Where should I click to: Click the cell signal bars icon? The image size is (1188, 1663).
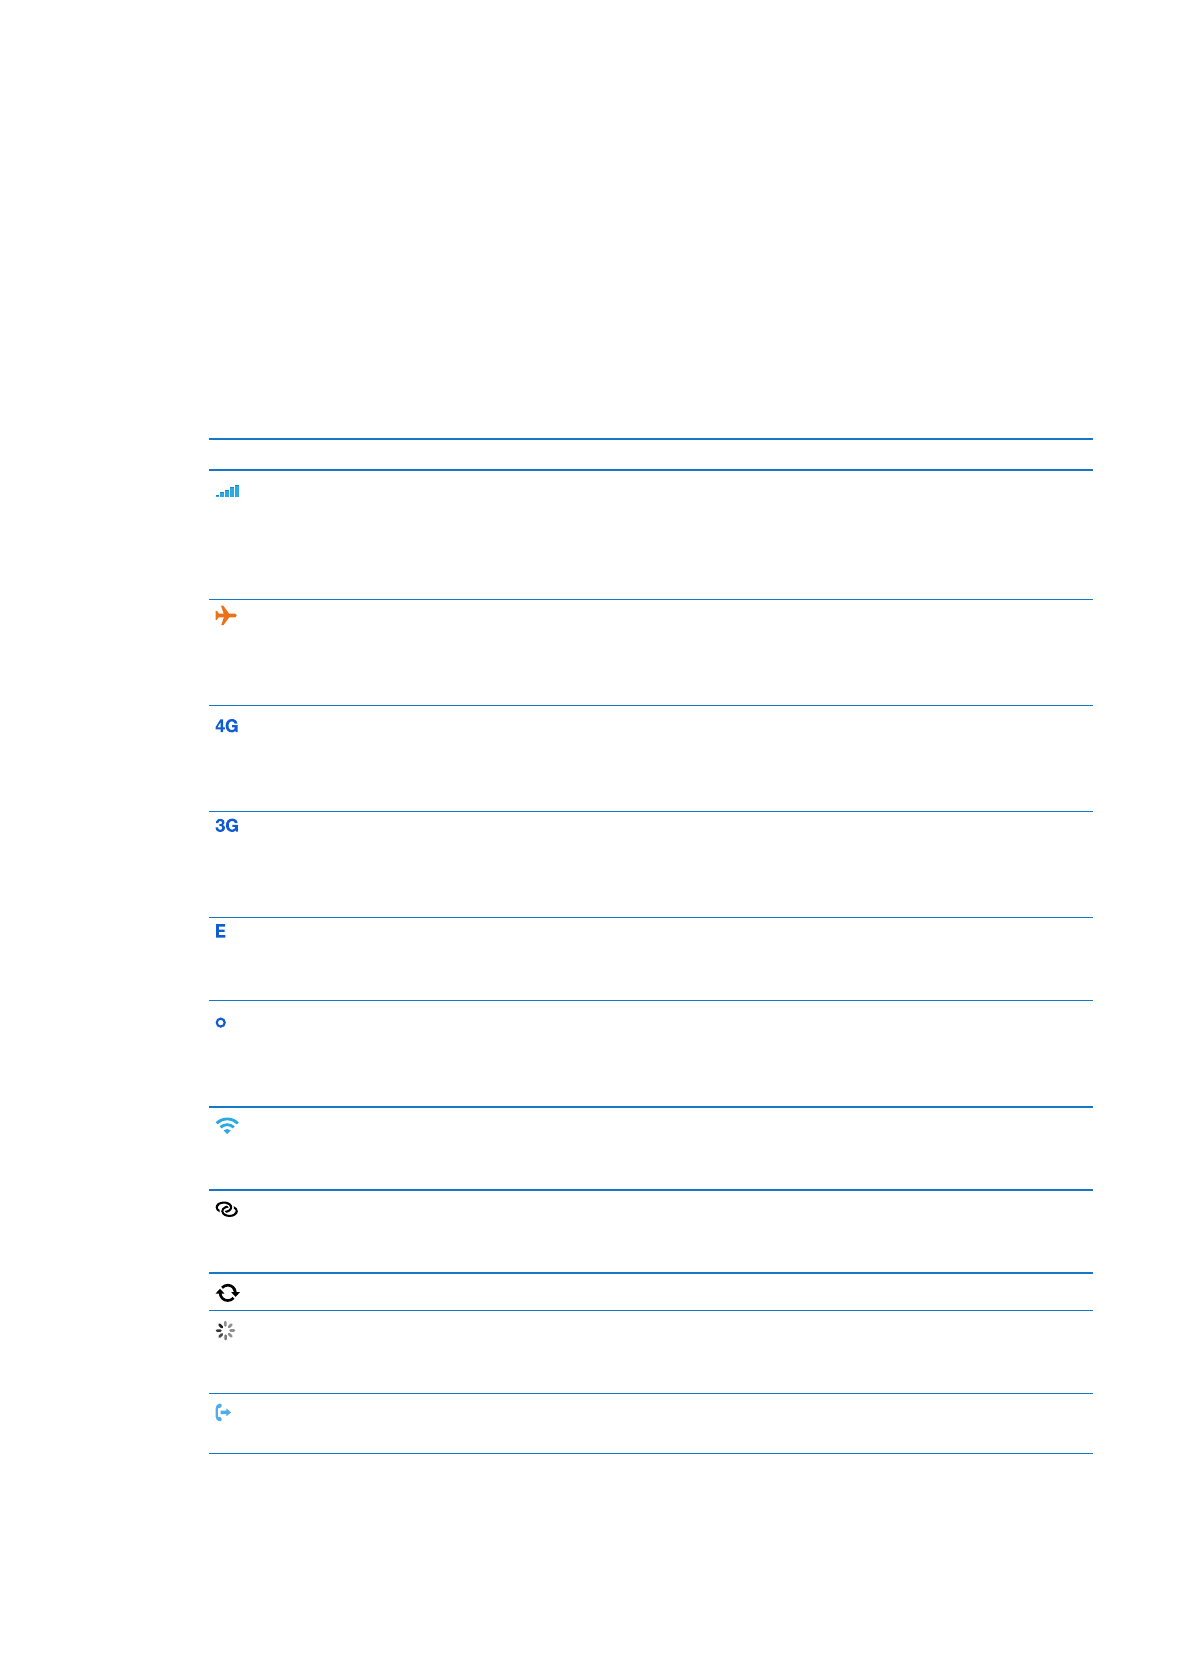point(228,491)
